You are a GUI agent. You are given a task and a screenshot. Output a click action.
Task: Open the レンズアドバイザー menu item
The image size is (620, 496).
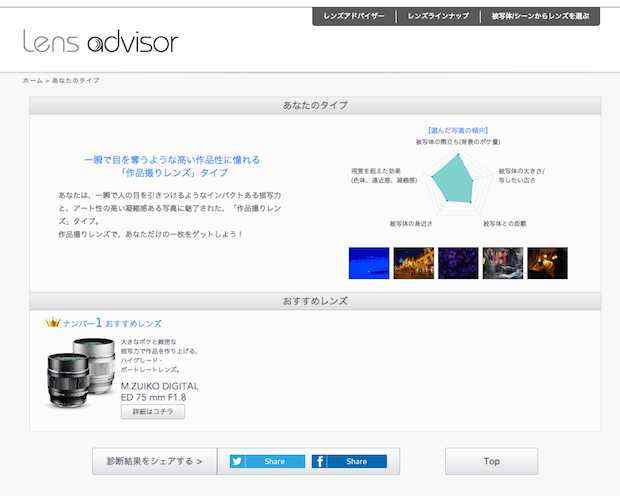354,17
